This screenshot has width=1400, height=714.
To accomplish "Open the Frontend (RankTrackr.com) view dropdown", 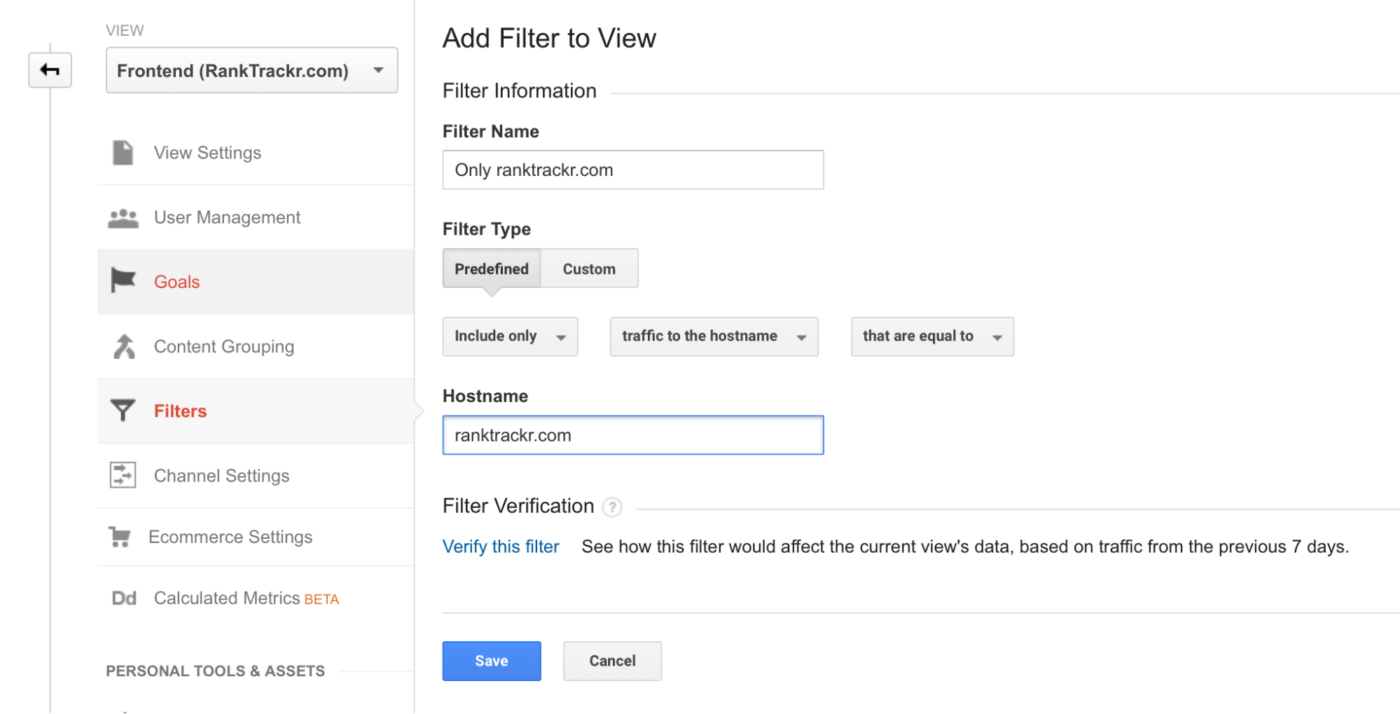I will pos(252,71).
